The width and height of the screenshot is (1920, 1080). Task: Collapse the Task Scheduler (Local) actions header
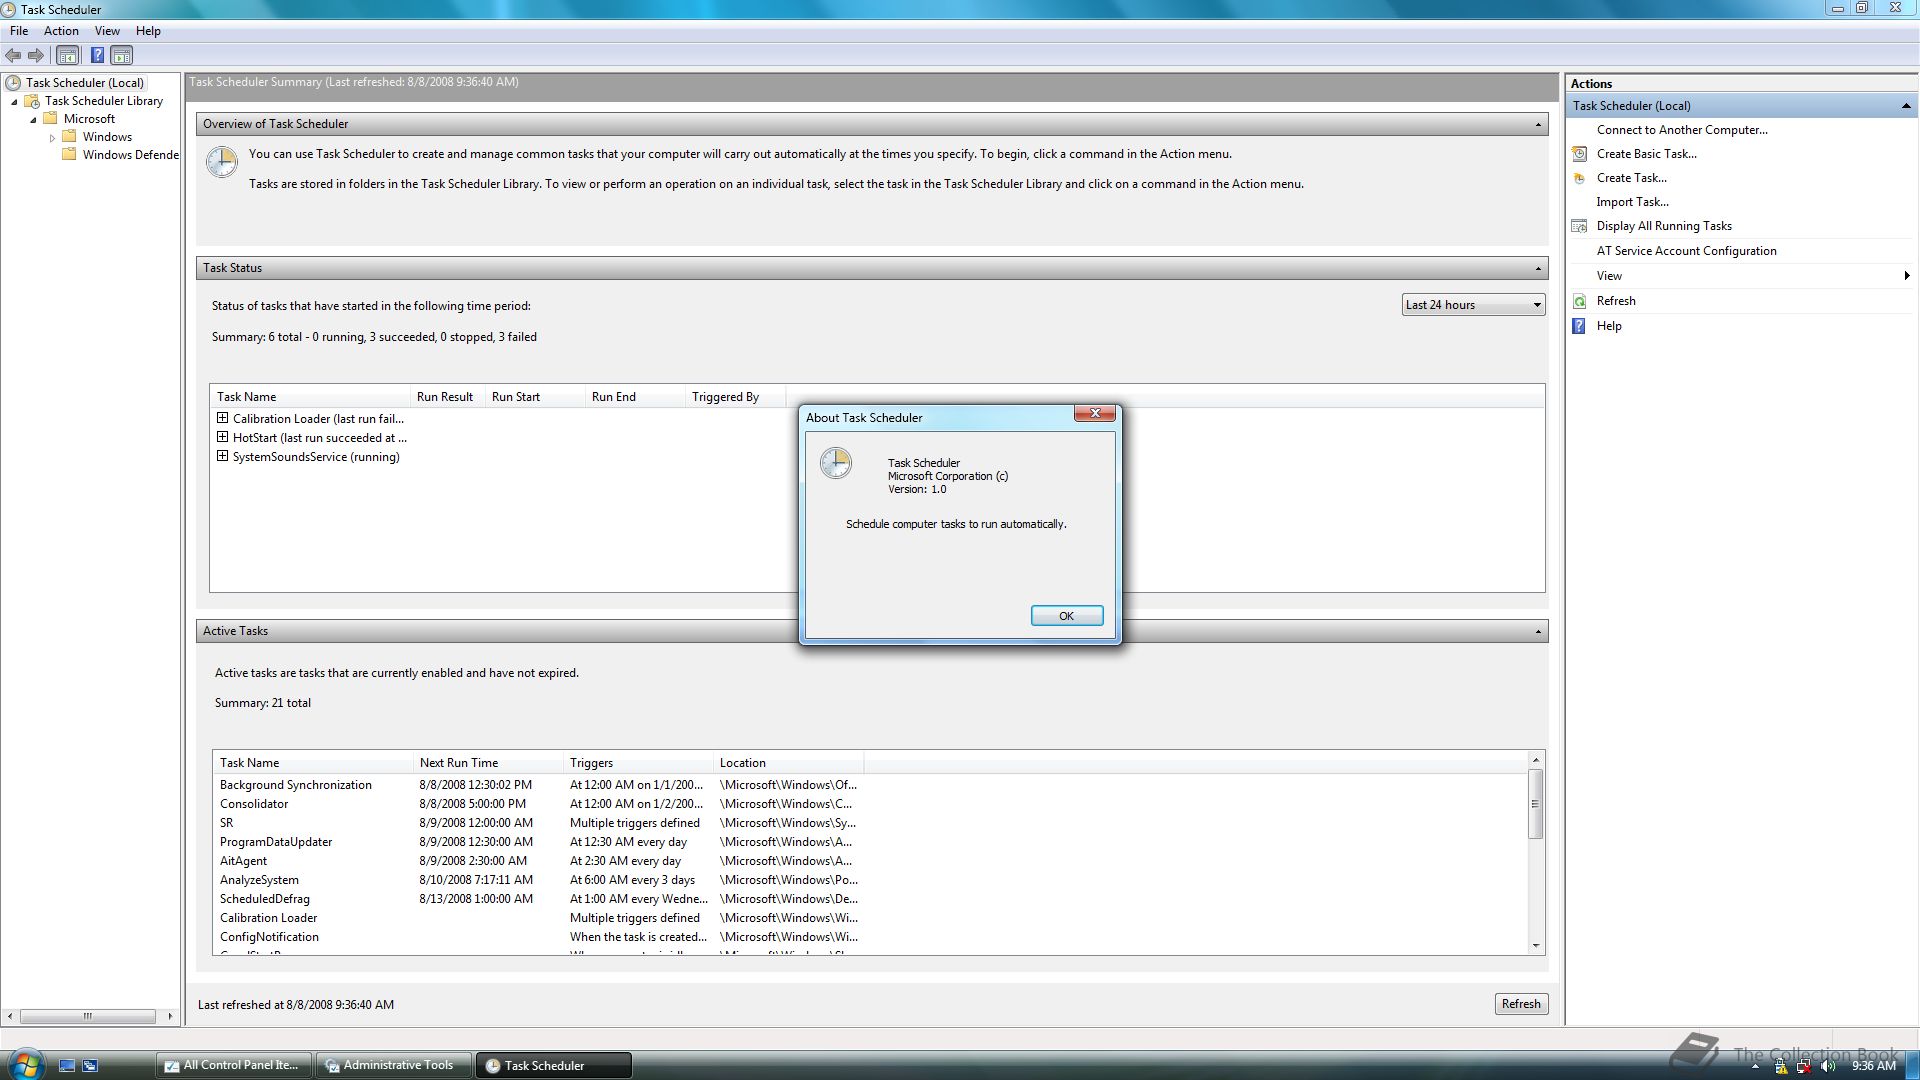[1906, 106]
